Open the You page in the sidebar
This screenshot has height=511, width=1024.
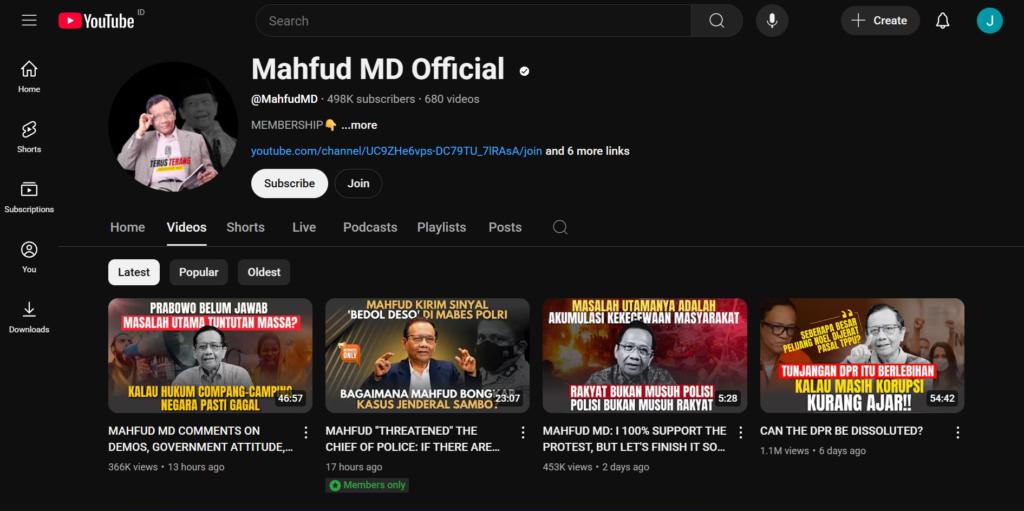(x=29, y=257)
